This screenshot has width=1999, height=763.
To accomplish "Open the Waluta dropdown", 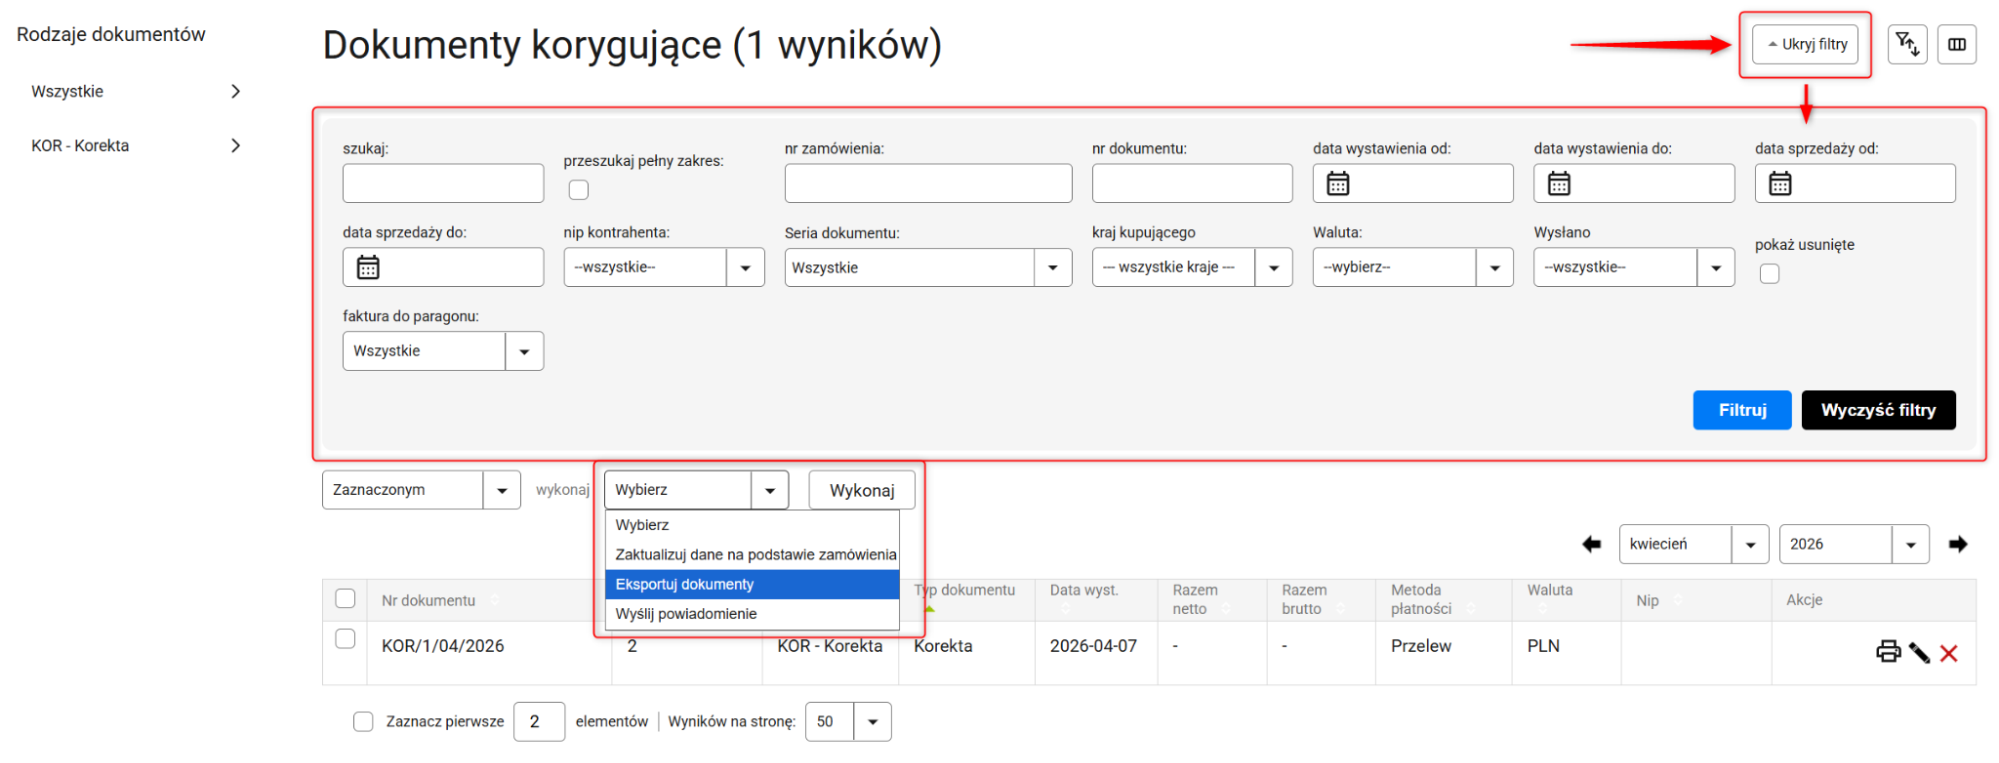I will click(1412, 268).
